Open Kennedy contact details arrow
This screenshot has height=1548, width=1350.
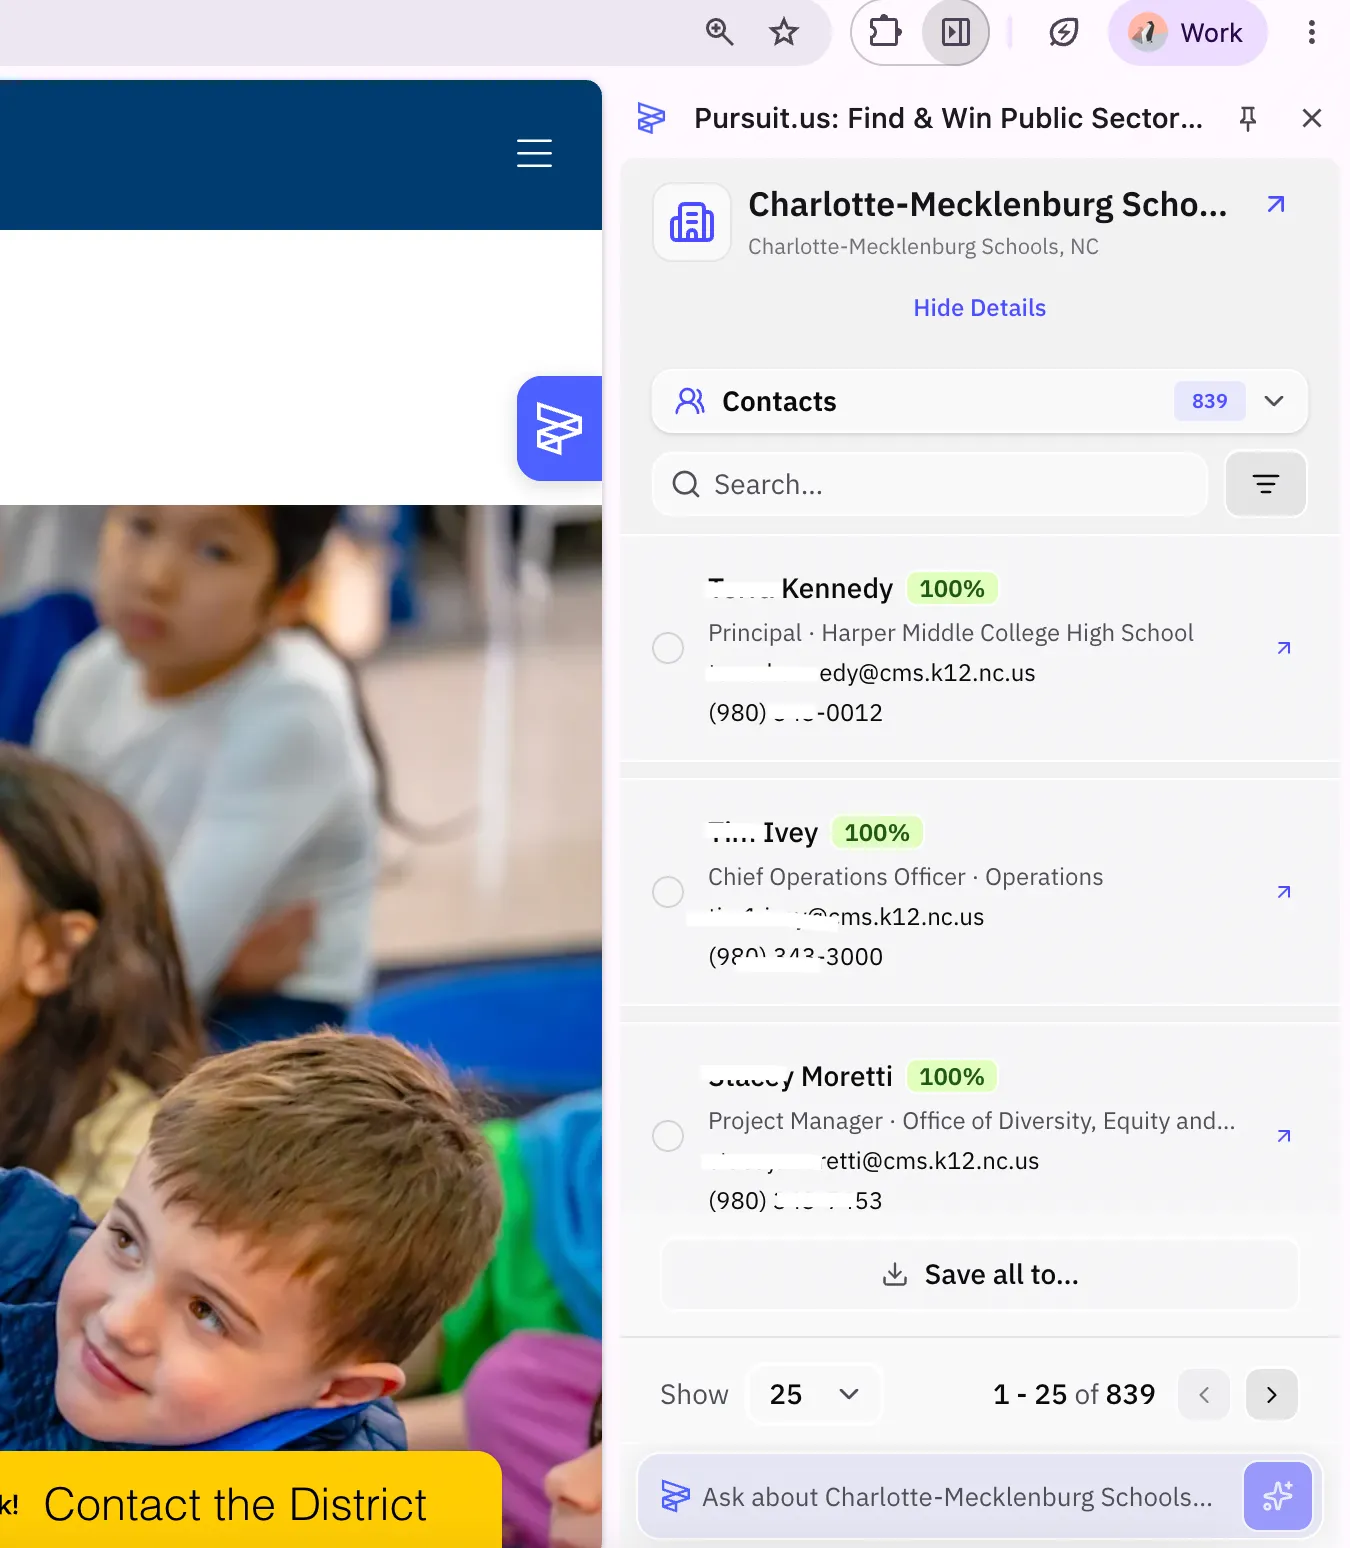pyautogui.click(x=1284, y=648)
